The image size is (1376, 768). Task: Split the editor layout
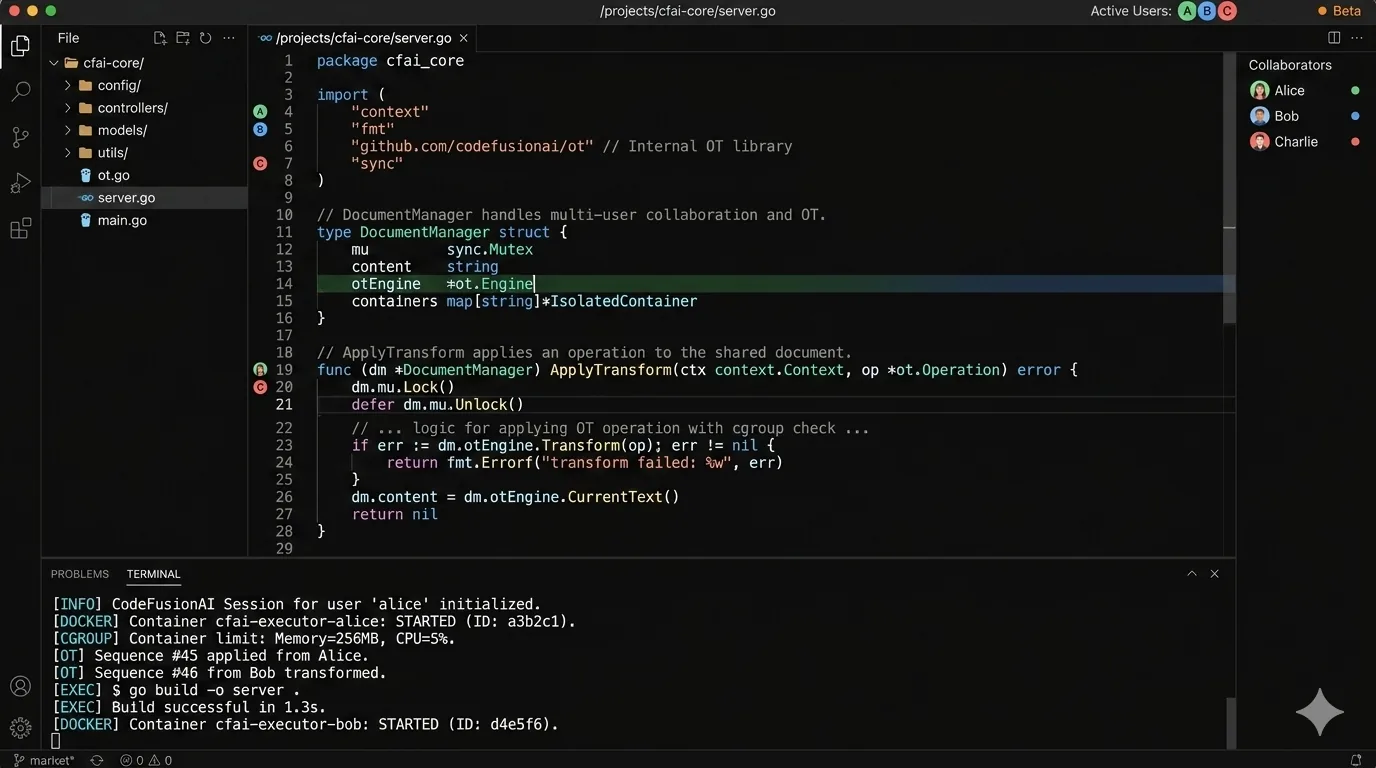tap(1334, 38)
